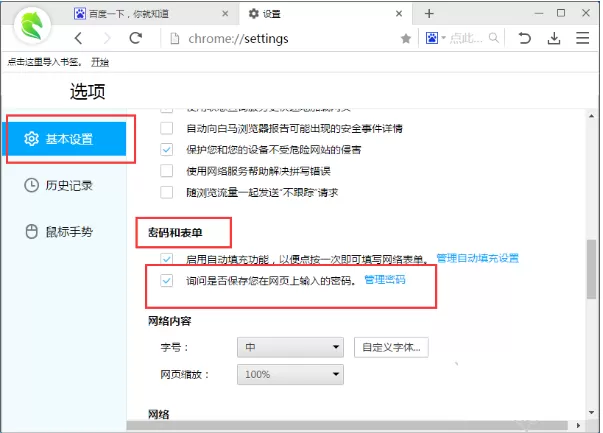Click the page icon before the URL
The width and height of the screenshot is (603, 433).
tap(175, 38)
